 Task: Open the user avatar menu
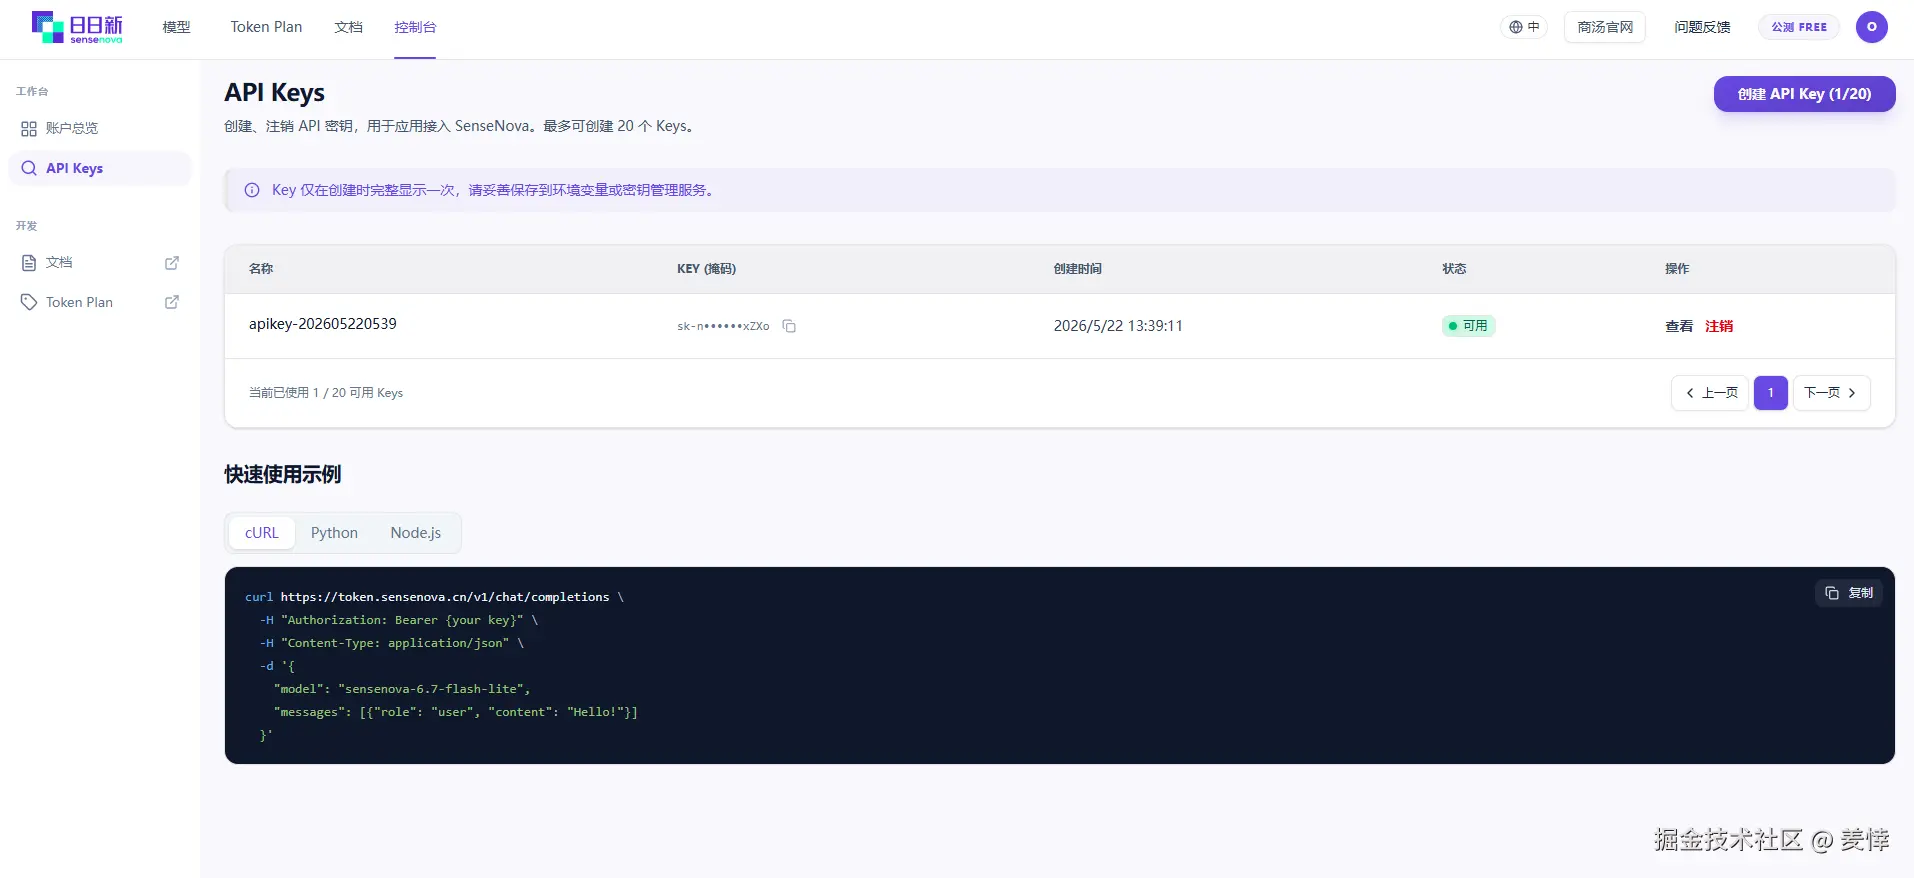[1872, 27]
